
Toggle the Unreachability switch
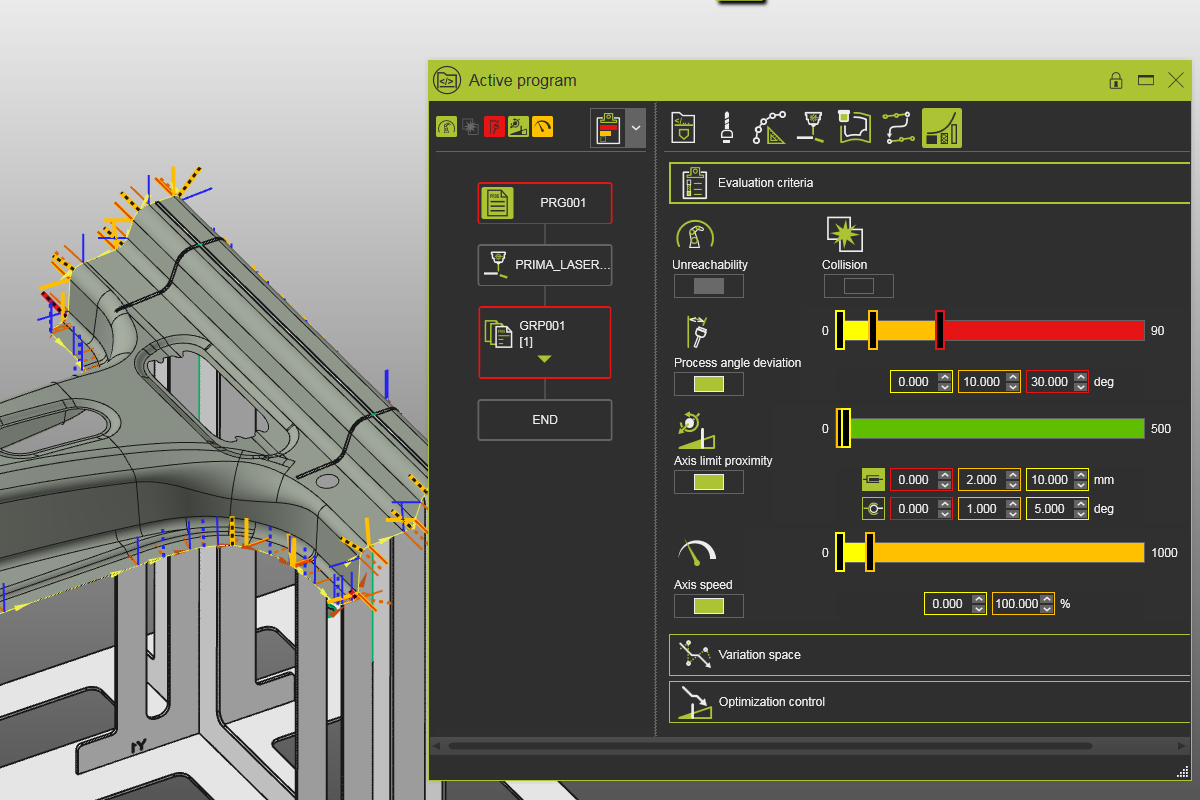(708, 286)
